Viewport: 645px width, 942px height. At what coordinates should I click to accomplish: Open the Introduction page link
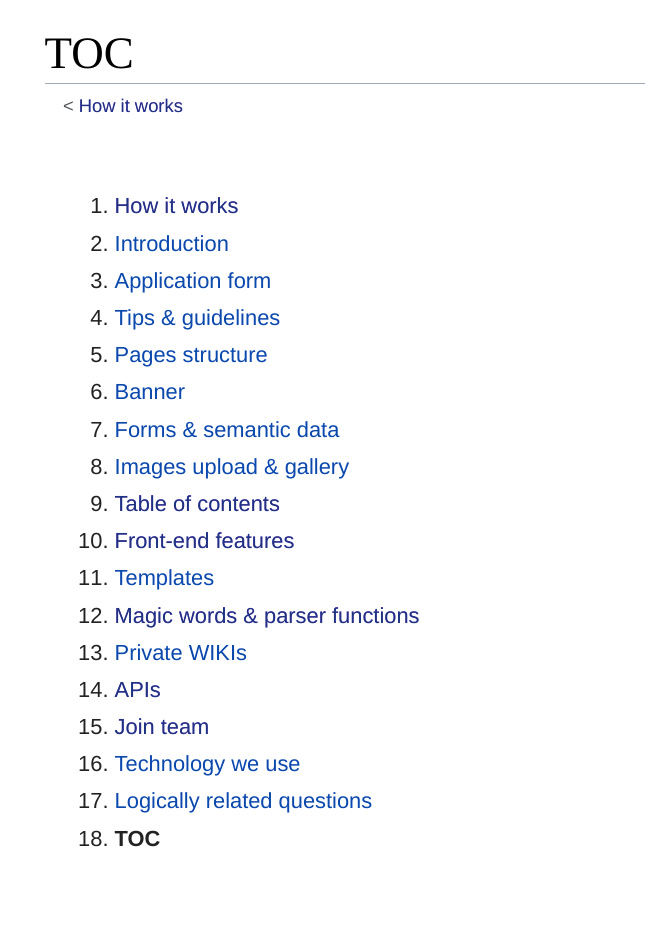pos(171,244)
